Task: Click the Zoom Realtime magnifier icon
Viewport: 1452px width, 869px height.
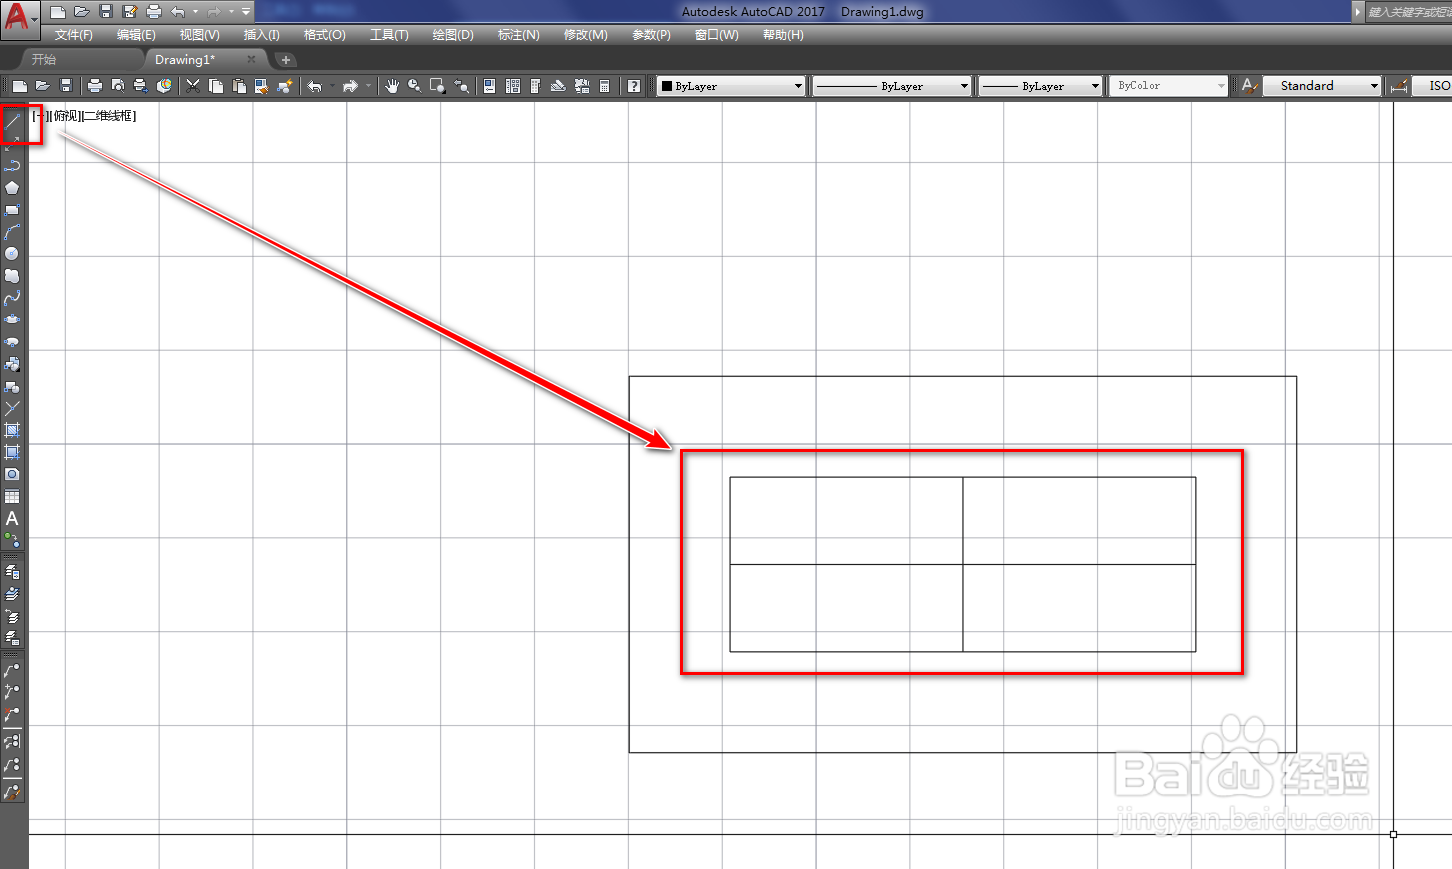Action: 414,86
